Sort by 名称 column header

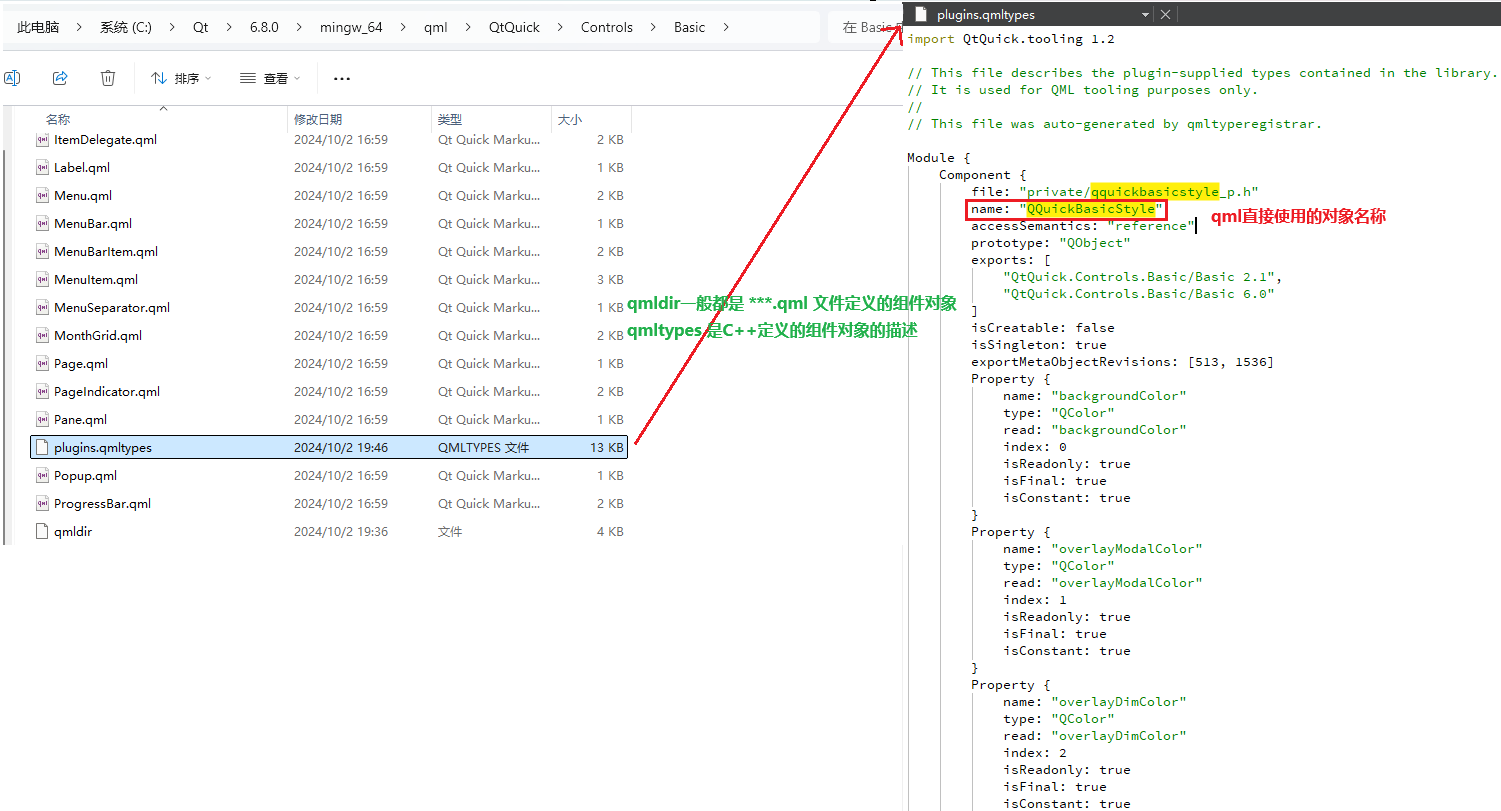pyautogui.click(x=58, y=119)
